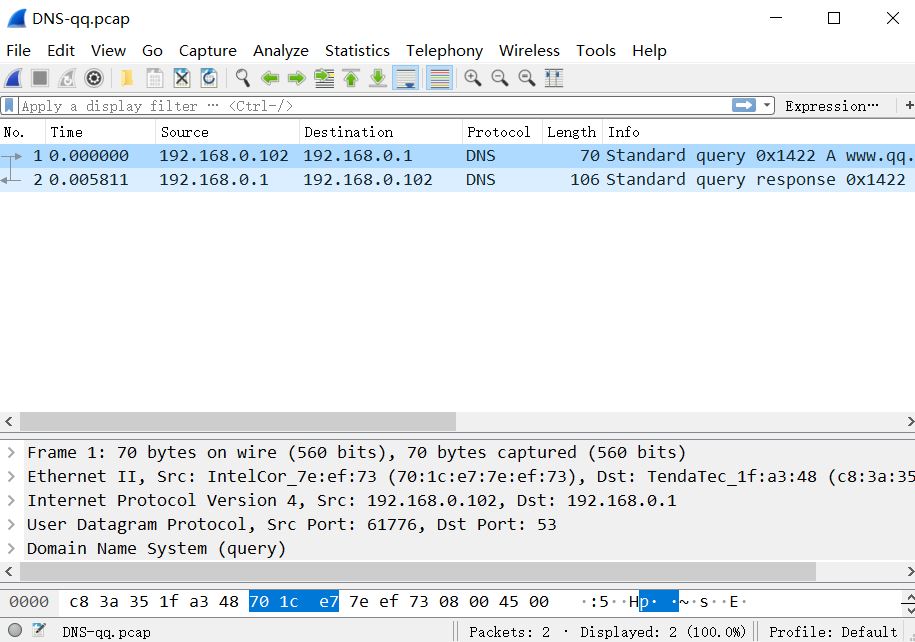This screenshot has width=915, height=642.
Task: Jump to first packet icon
Action: pyautogui.click(x=351, y=78)
